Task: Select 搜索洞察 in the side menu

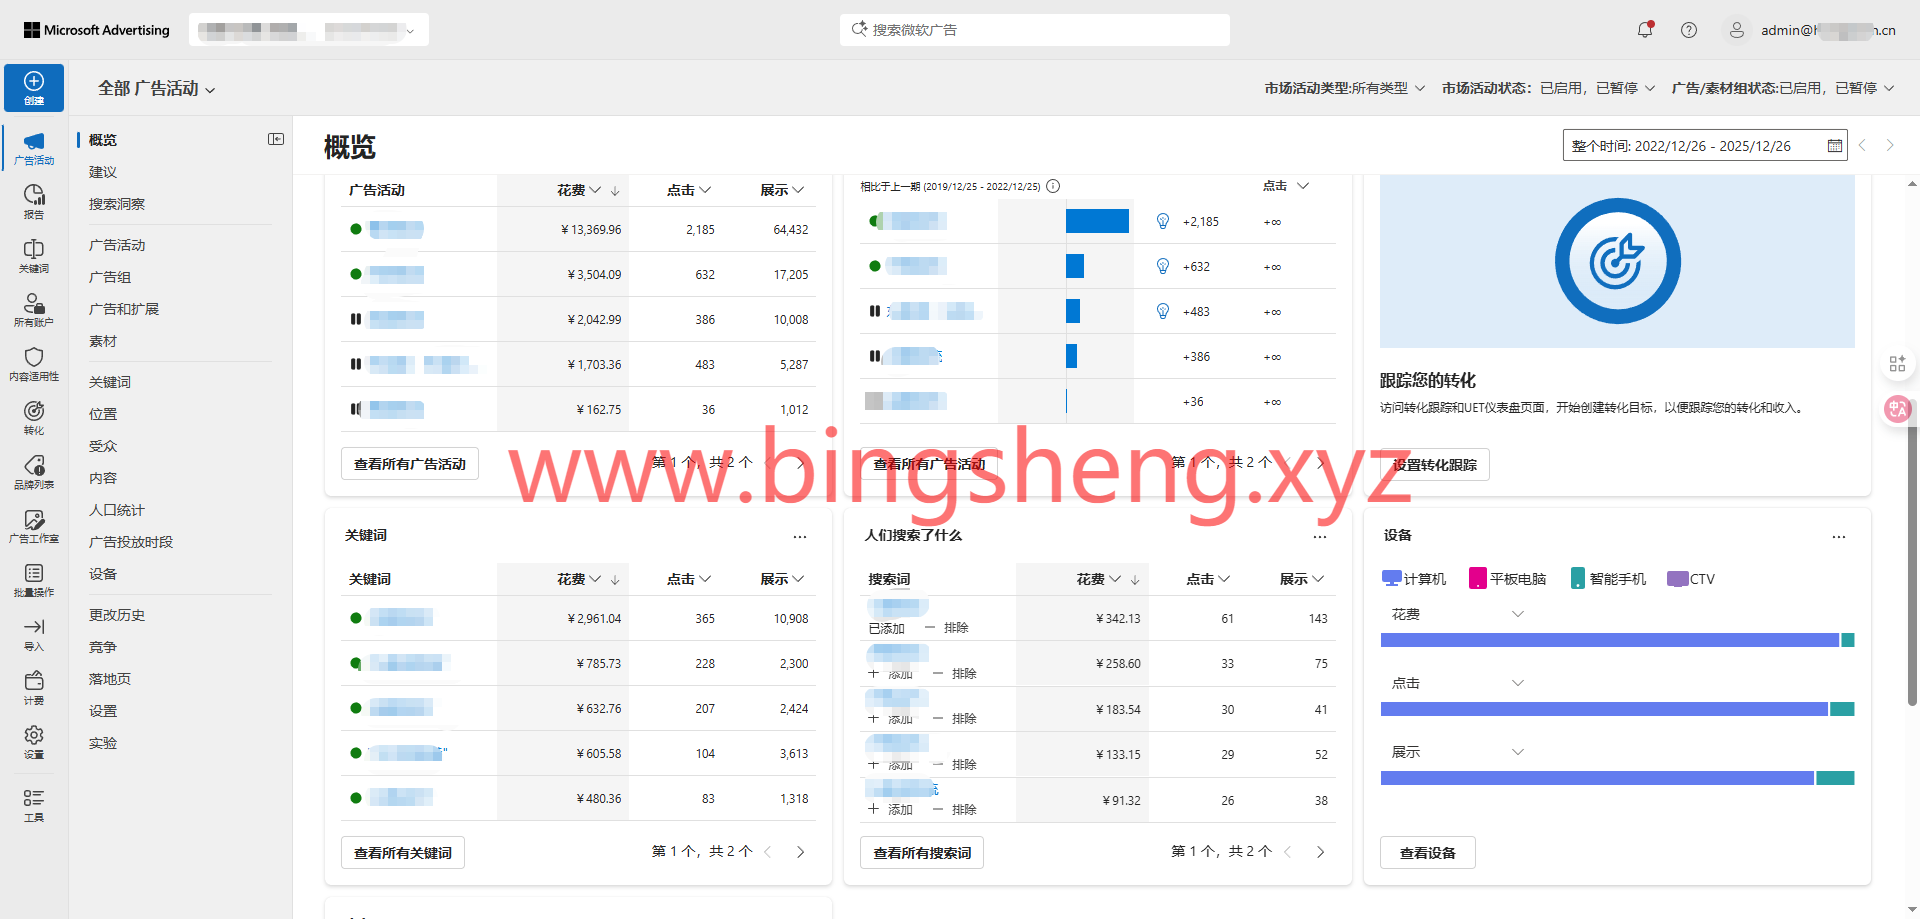Action: [x=117, y=204]
